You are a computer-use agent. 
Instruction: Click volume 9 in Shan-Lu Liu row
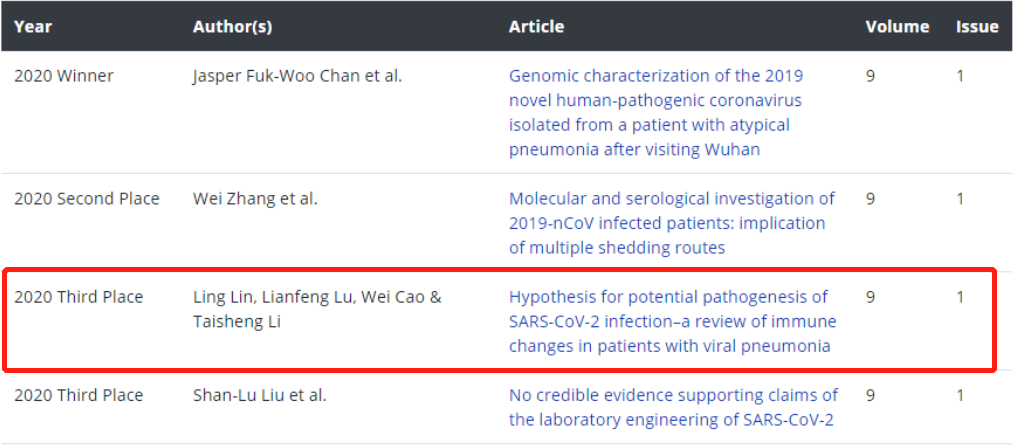point(870,395)
